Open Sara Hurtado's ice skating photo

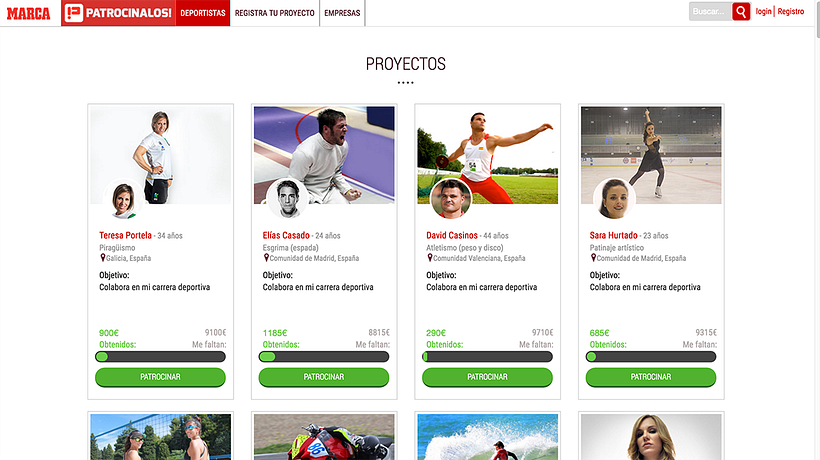[x=651, y=155]
